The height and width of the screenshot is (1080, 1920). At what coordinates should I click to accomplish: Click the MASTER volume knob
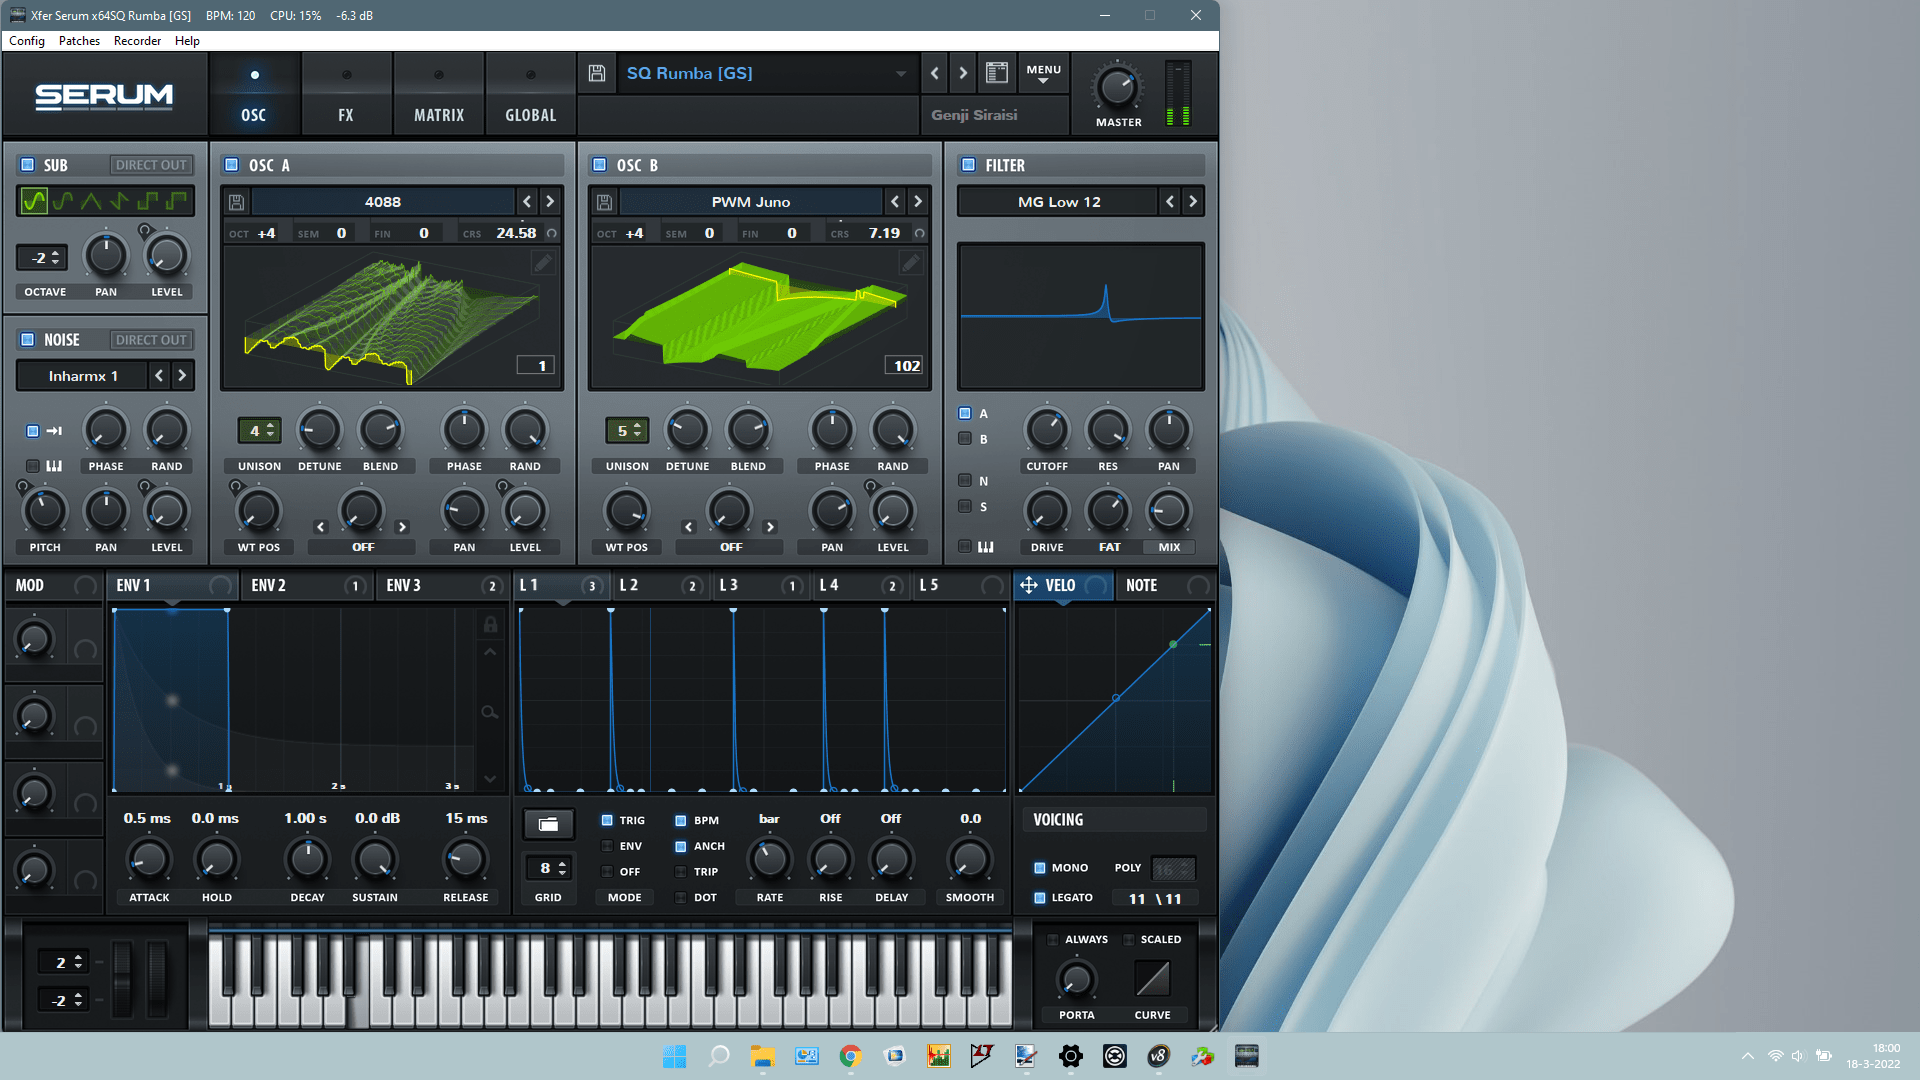pyautogui.click(x=1117, y=88)
